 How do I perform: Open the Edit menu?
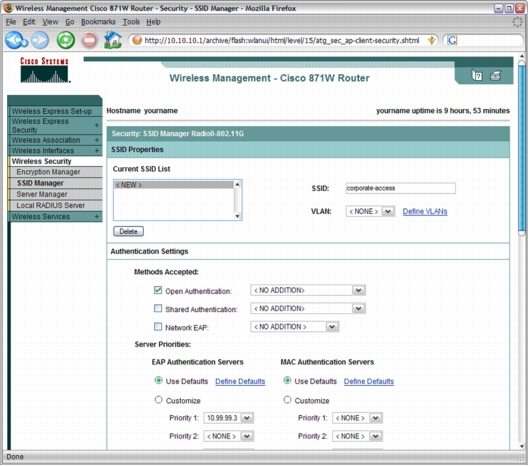point(29,22)
